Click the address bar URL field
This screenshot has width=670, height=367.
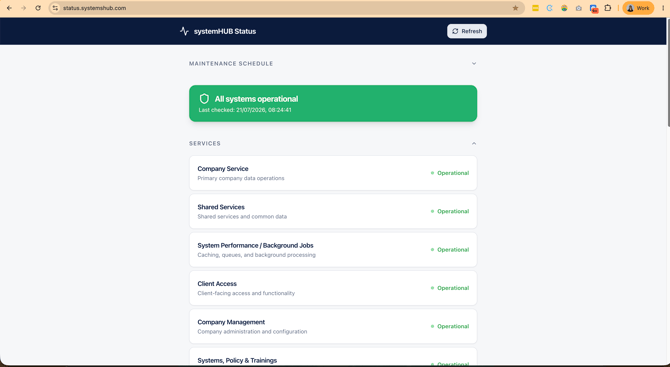(x=286, y=8)
